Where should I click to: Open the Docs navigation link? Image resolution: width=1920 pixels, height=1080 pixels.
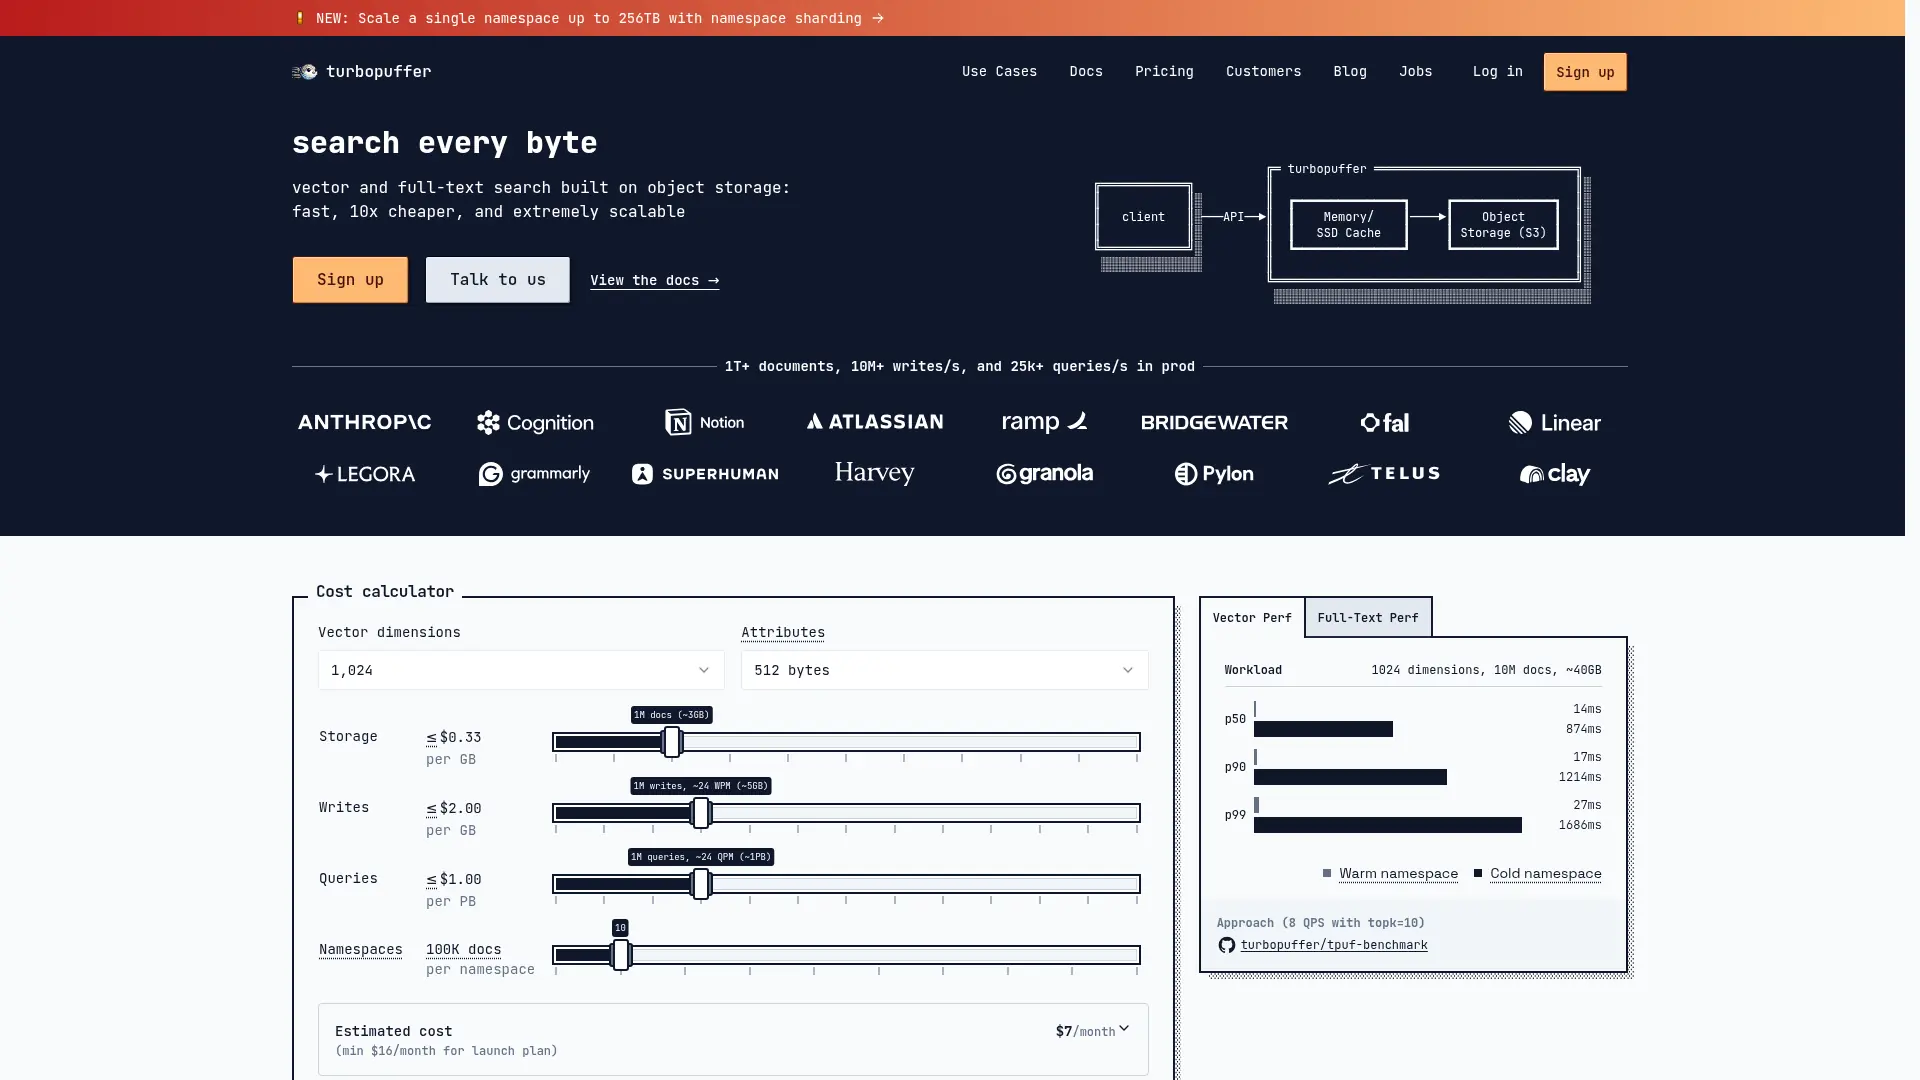tap(1086, 72)
